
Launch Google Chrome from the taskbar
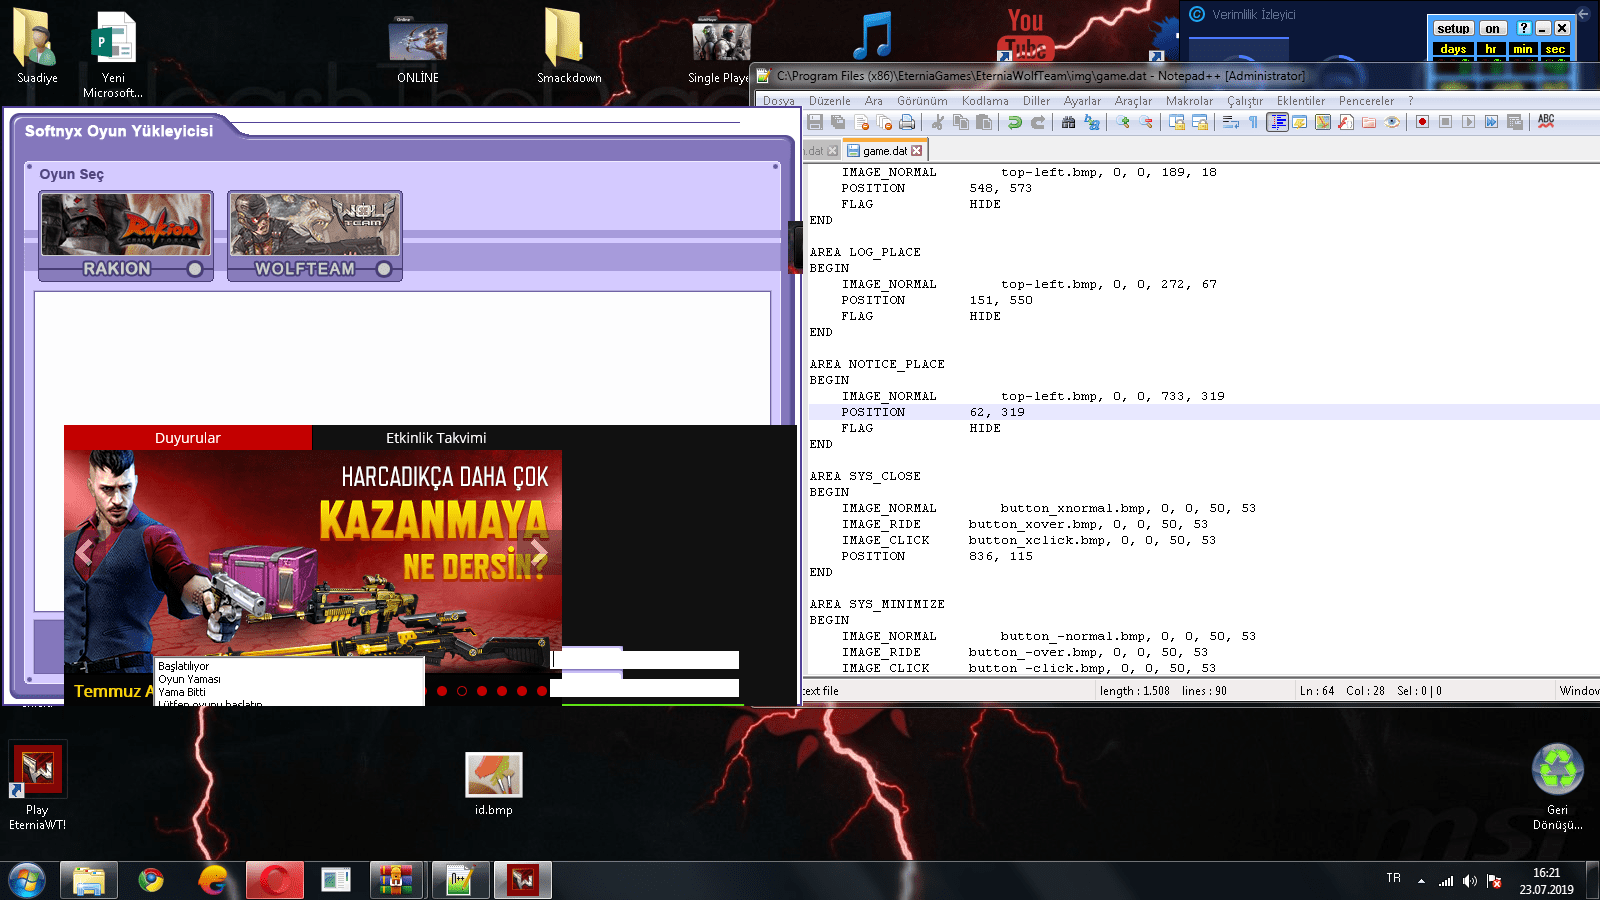pos(151,881)
